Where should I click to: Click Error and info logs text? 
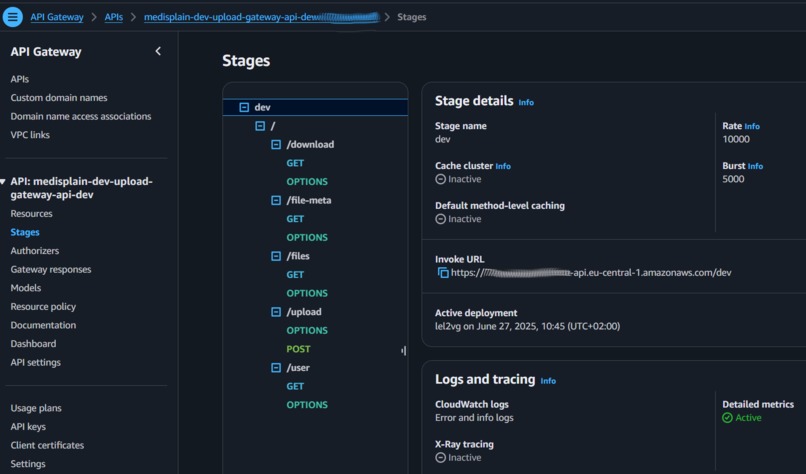point(474,418)
